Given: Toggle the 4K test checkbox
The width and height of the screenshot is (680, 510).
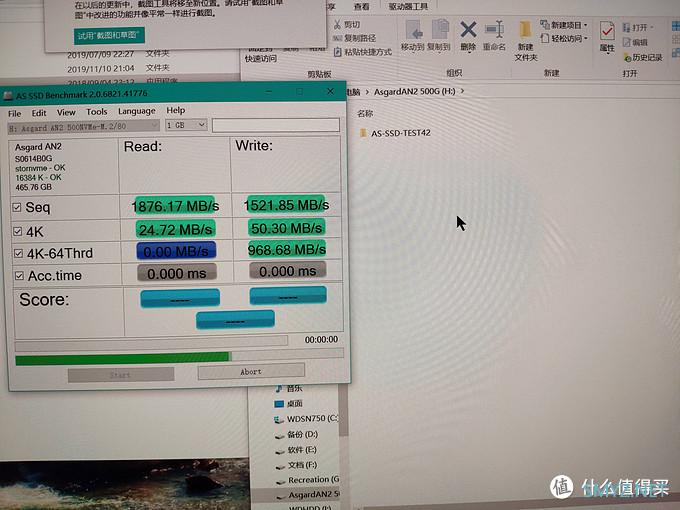Looking at the screenshot, I should pos(17,231).
